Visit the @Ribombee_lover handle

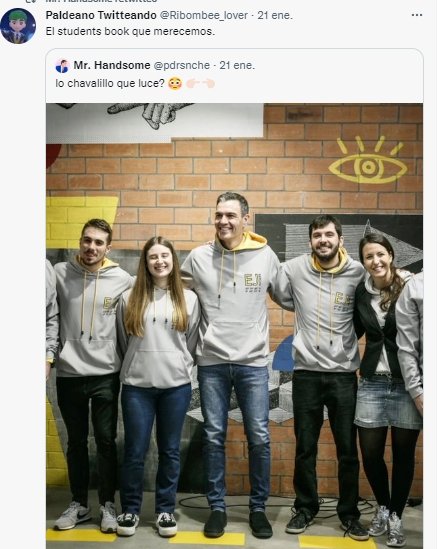(203, 15)
